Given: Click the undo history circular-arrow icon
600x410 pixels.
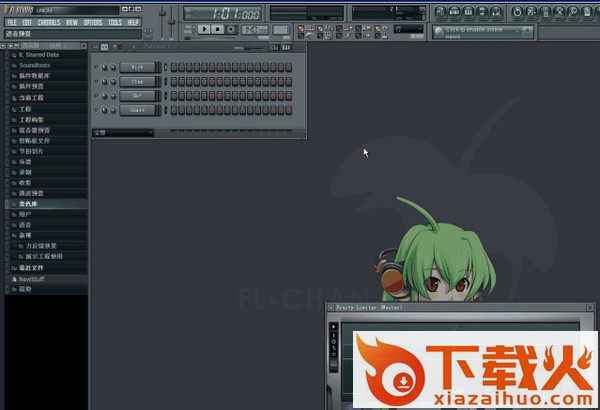Looking at the screenshot, I should [x=517, y=13].
